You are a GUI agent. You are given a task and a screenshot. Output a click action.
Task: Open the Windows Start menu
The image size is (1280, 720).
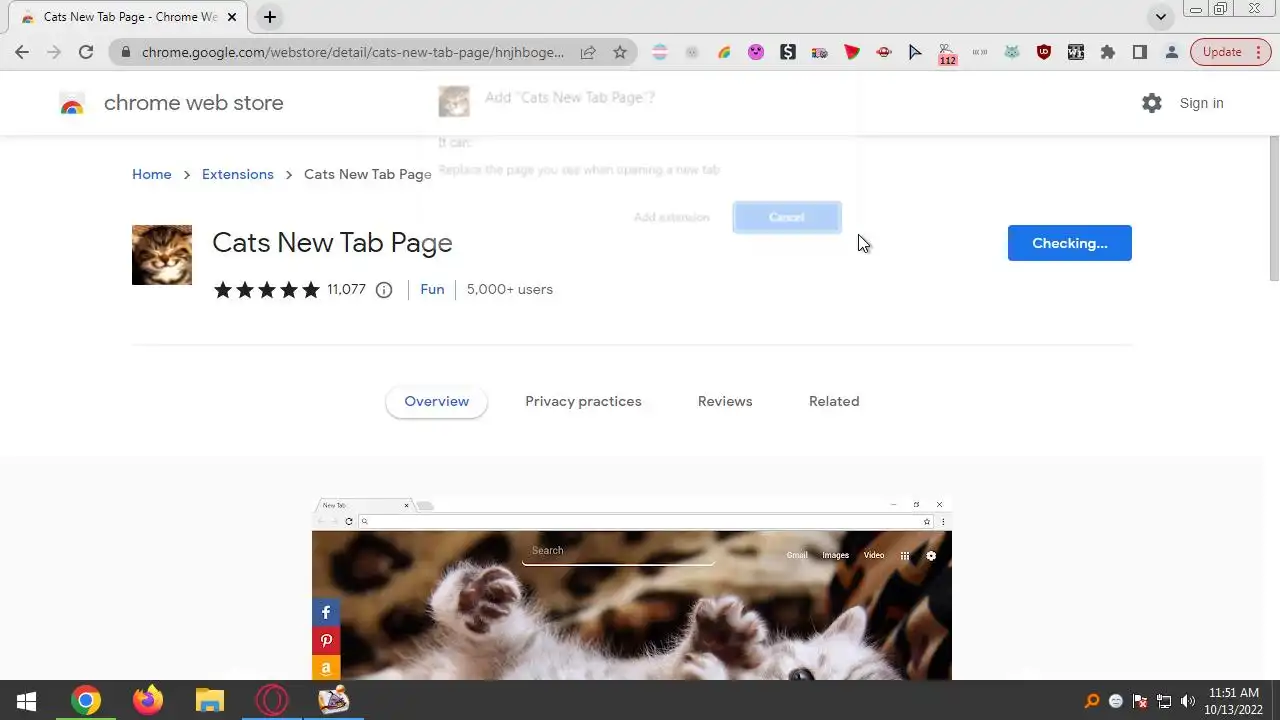click(x=27, y=701)
